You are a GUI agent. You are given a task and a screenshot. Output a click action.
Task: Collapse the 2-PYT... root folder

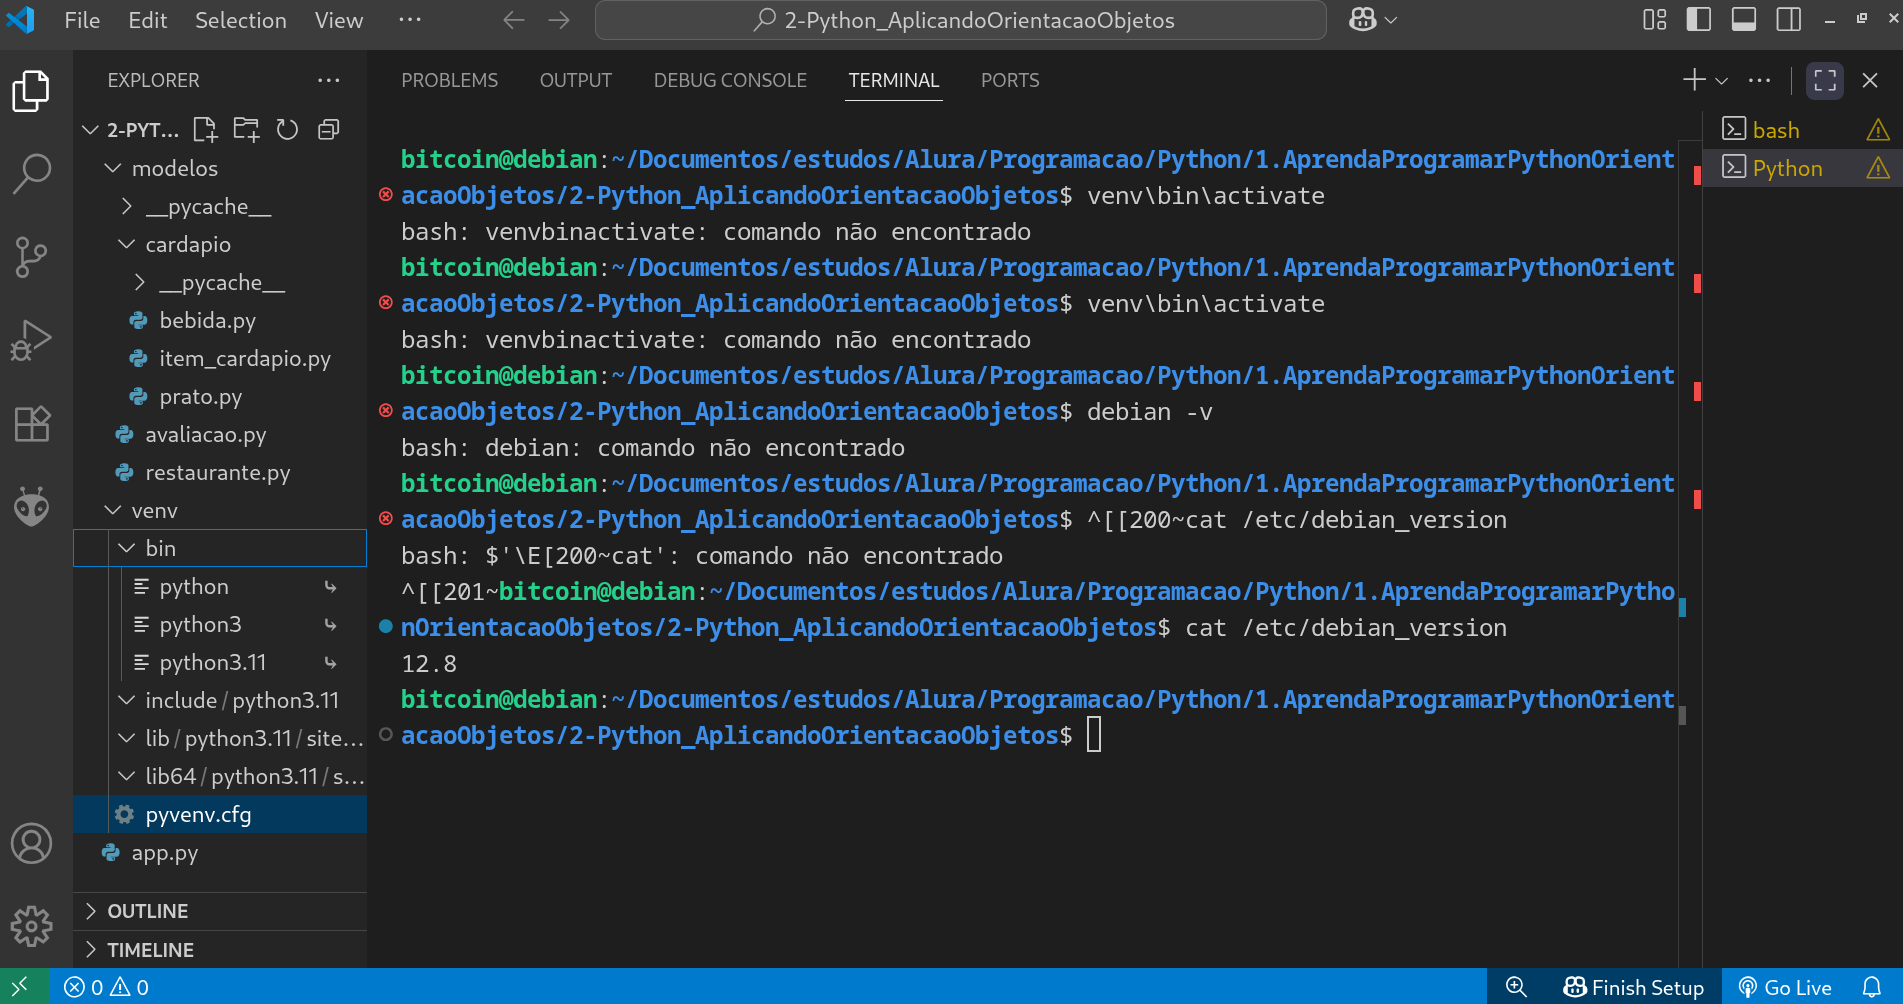pyautogui.click(x=90, y=130)
